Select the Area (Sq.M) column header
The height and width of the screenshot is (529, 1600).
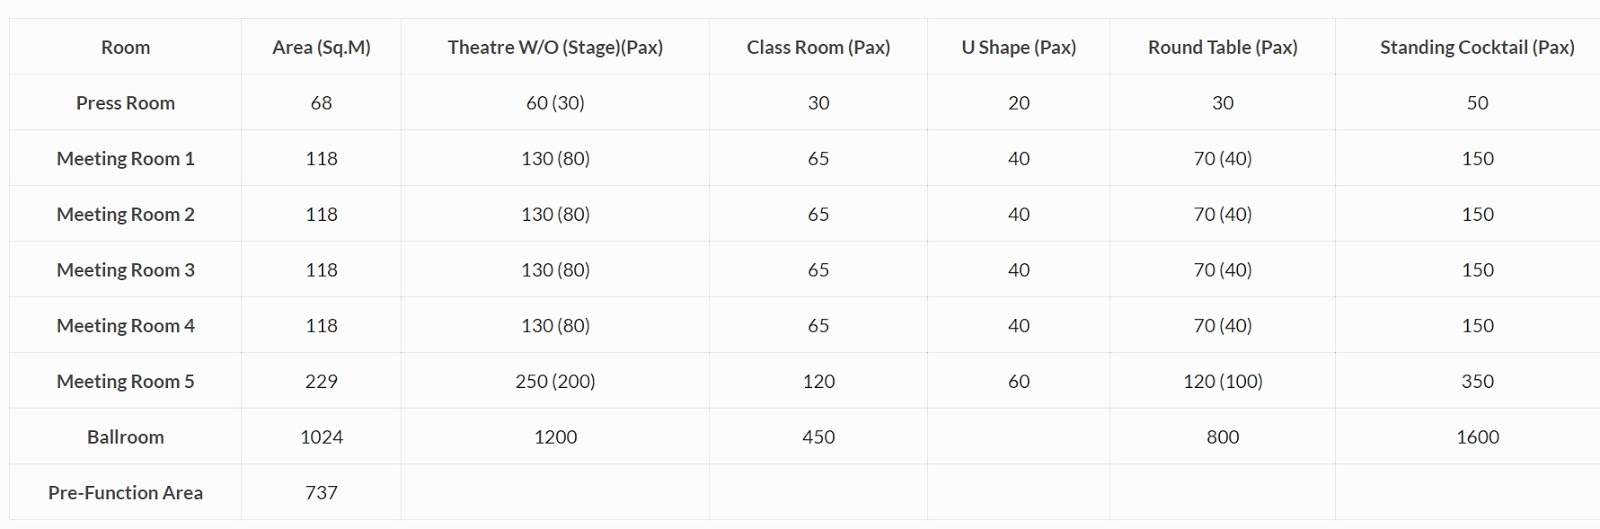[321, 47]
